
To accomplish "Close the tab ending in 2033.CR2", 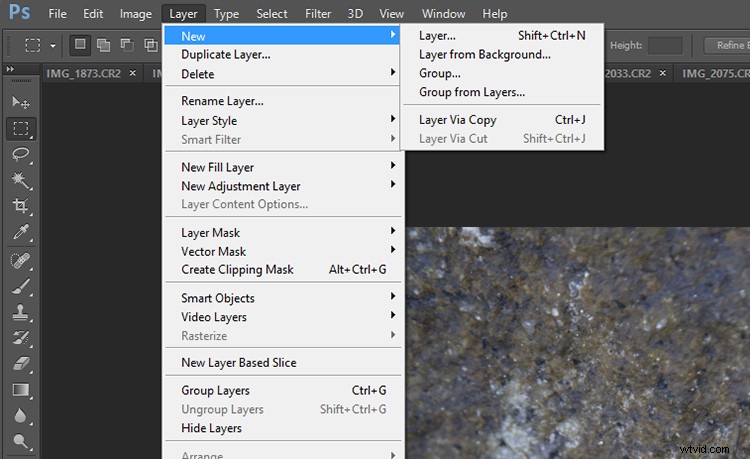I will pos(663,73).
